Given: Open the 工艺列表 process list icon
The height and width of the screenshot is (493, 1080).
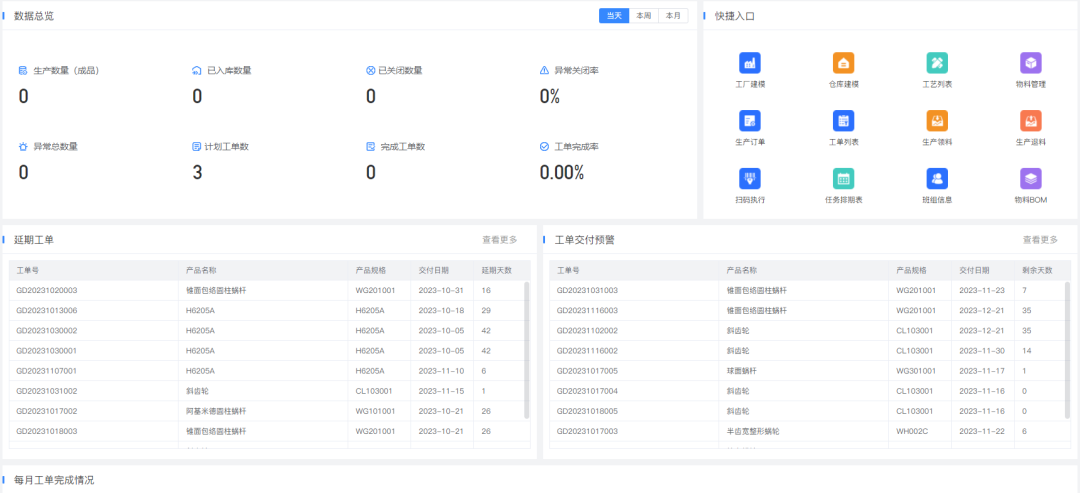Looking at the screenshot, I should coord(937,63).
